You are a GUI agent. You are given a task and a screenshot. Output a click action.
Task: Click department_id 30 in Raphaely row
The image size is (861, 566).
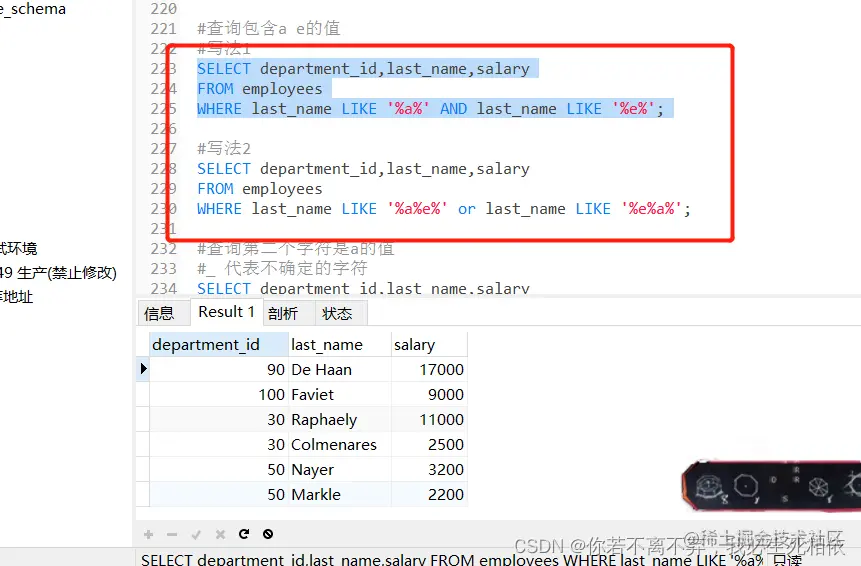[219, 419]
